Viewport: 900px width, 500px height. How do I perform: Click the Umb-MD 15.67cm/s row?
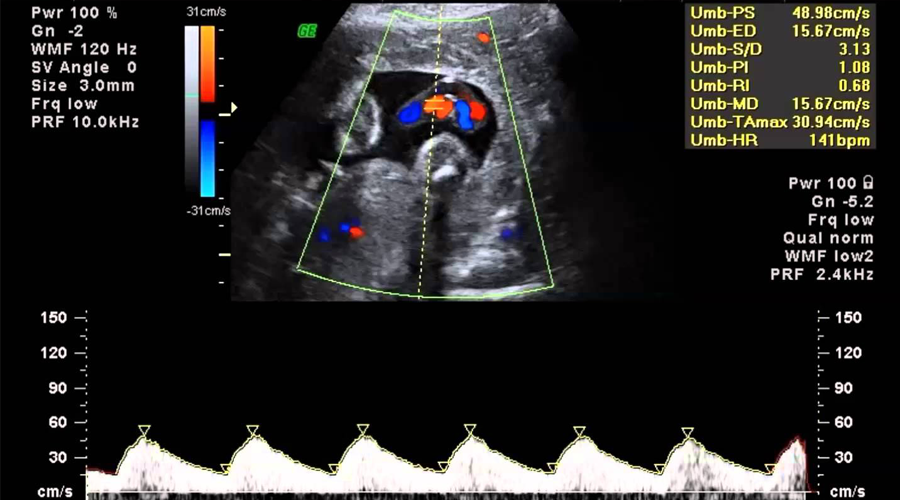click(x=780, y=104)
